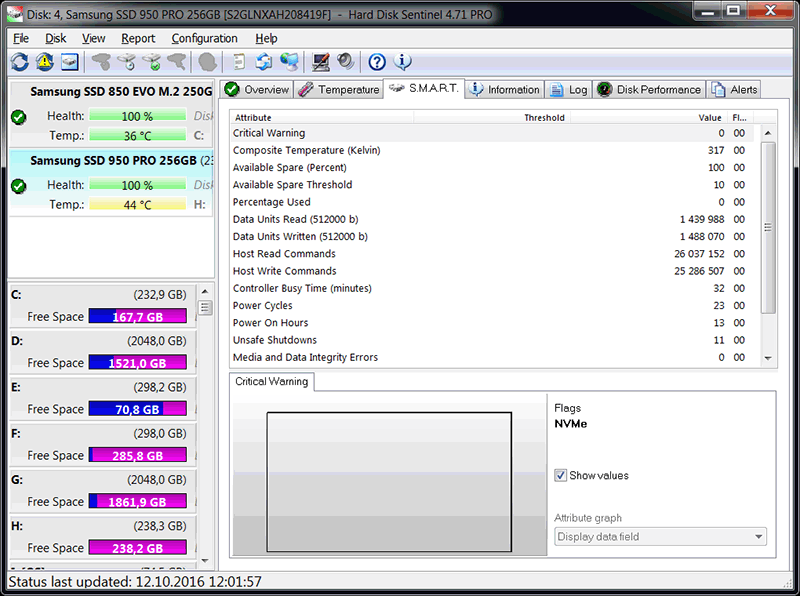Open the View menu
The height and width of the screenshot is (596, 800).
coord(93,39)
